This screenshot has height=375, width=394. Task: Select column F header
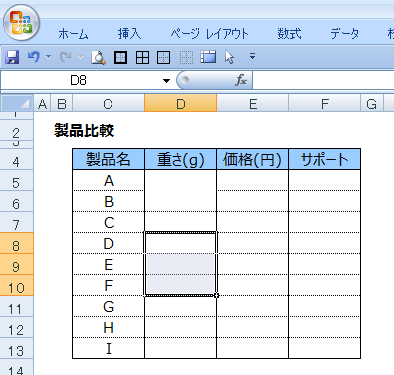325,104
